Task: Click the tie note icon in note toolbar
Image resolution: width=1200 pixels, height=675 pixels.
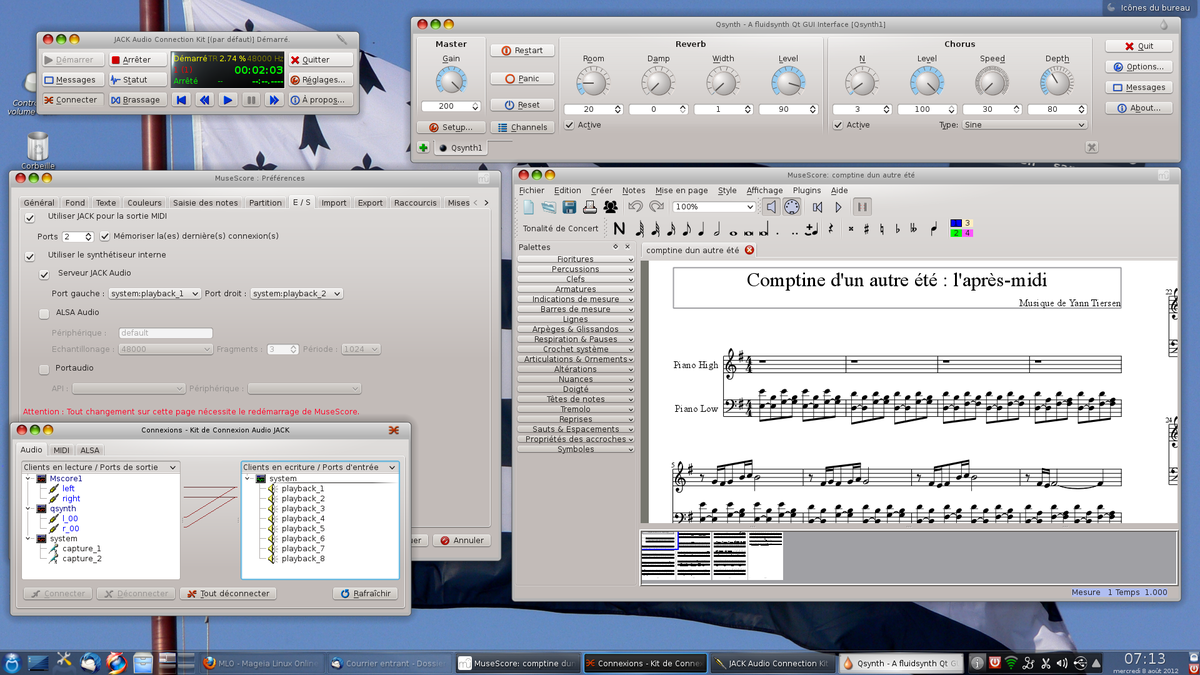Action: (810, 229)
